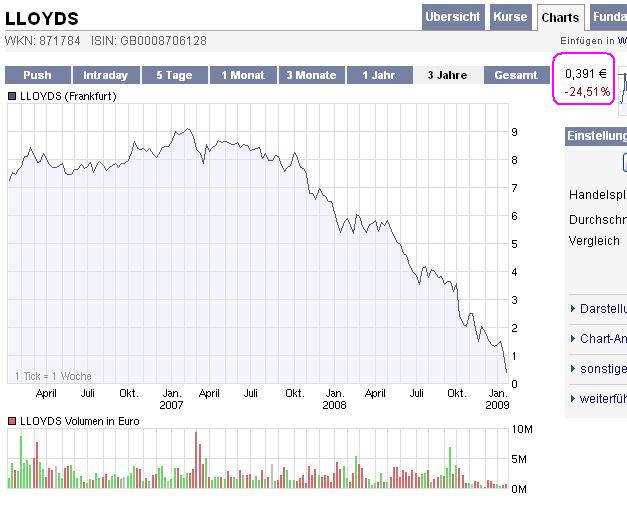Show the Gesamt full history chart

516,75
